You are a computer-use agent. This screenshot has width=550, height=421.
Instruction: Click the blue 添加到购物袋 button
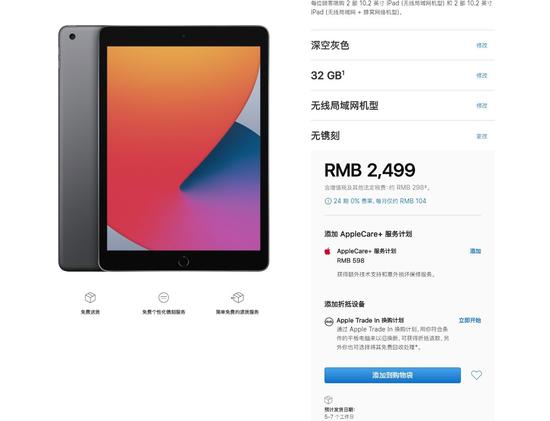pyautogui.click(x=393, y=375)
